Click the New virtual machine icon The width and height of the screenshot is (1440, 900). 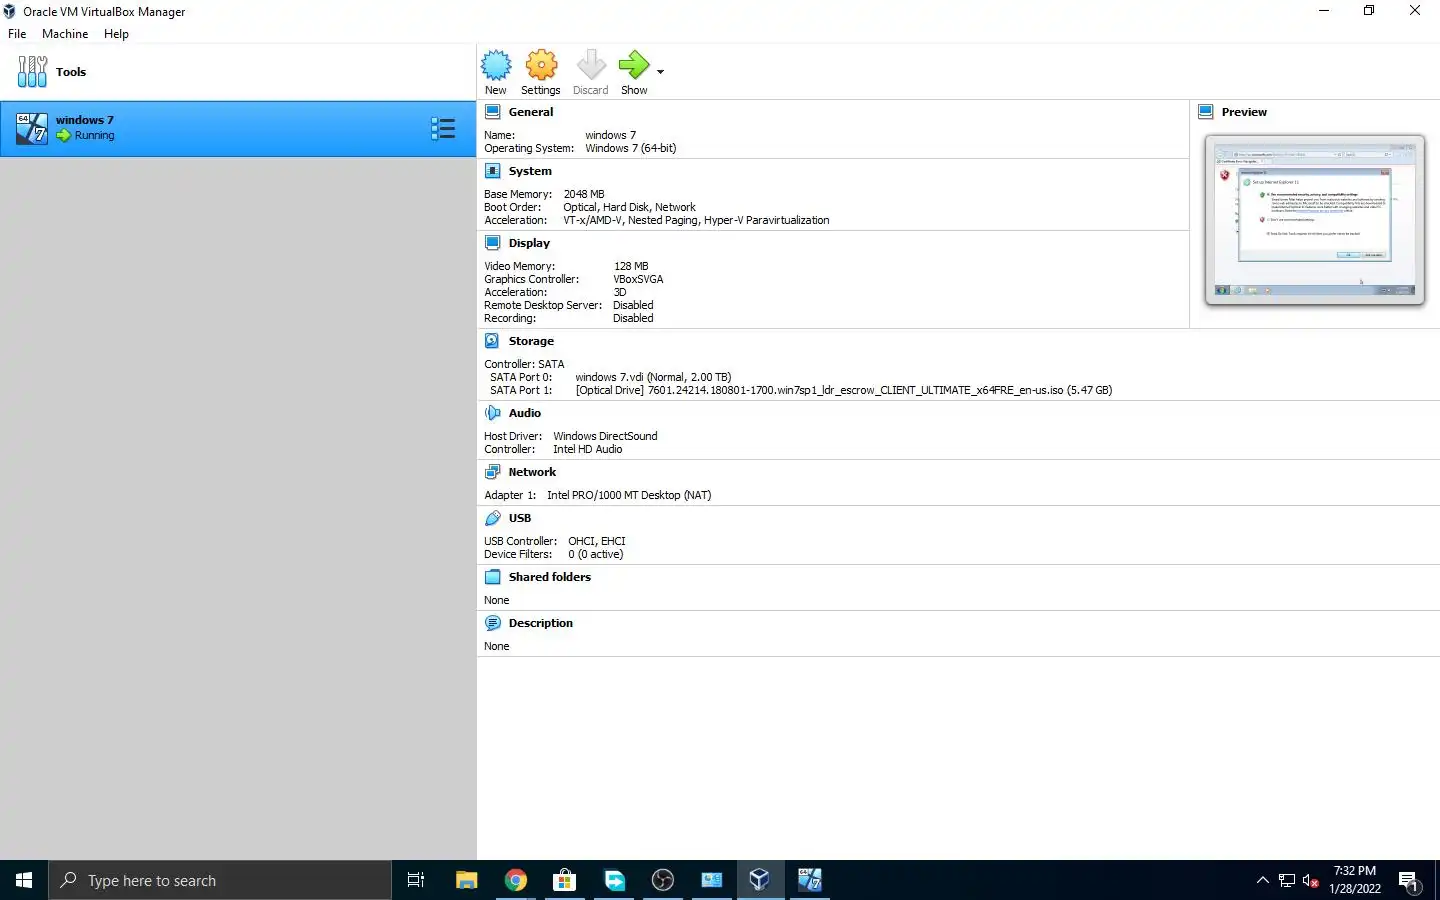(x=496, y=66)
